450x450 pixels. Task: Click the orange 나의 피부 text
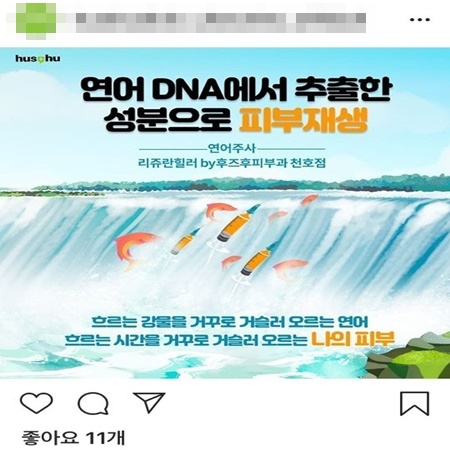click(353, 339)
